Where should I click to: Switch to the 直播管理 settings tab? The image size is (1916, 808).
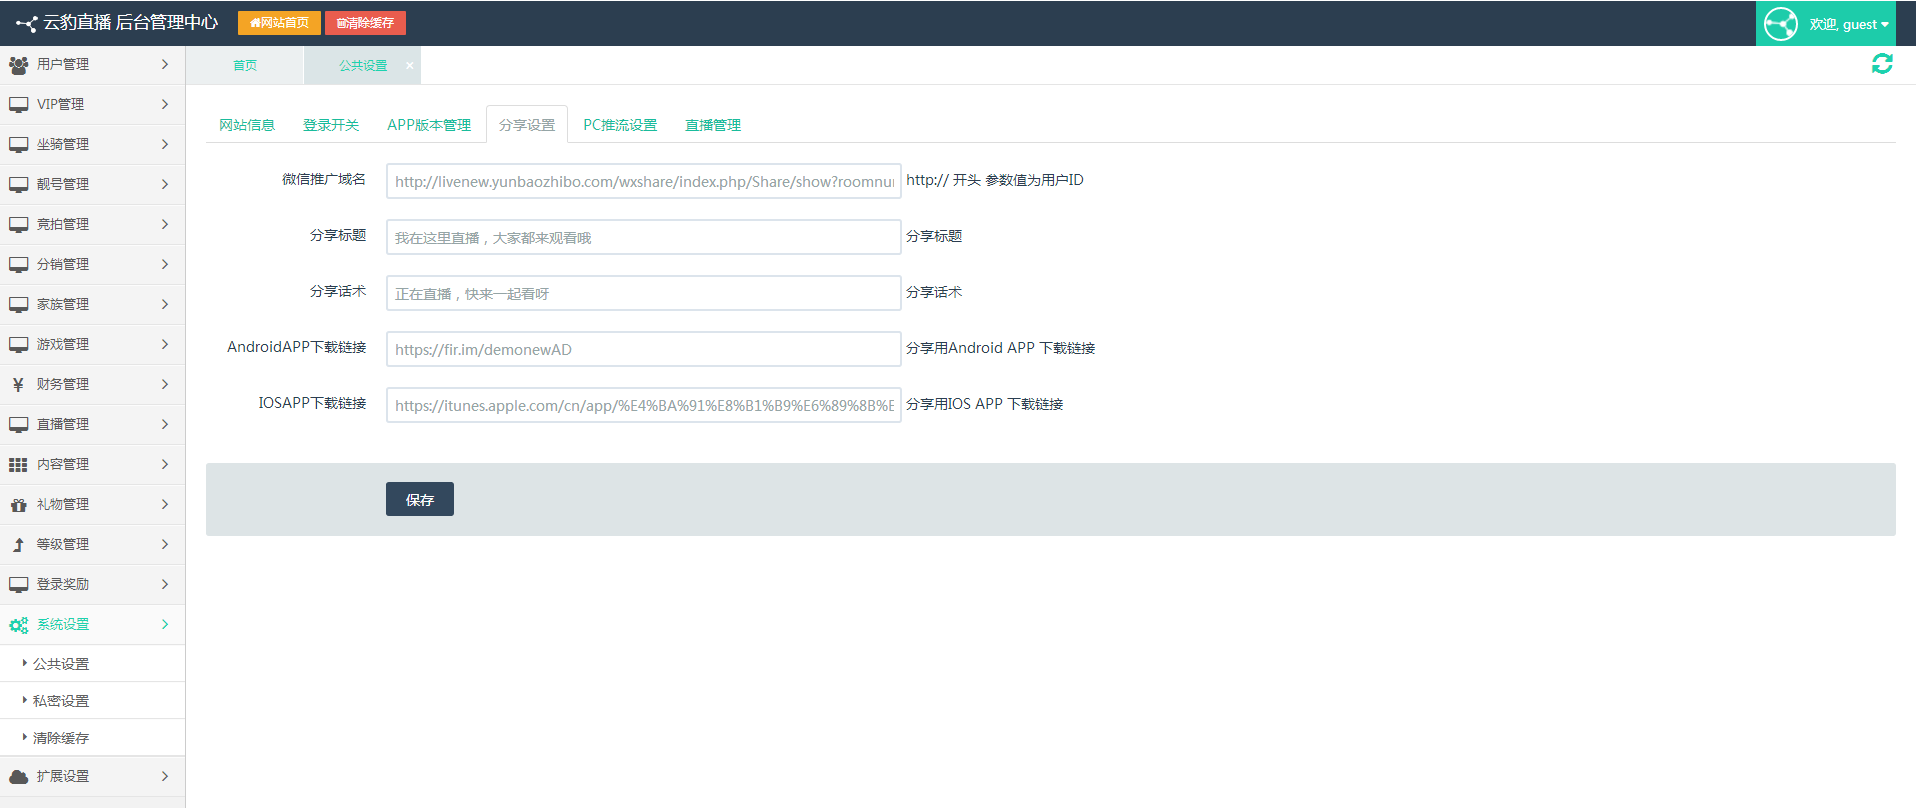click(x=713, y=125)
